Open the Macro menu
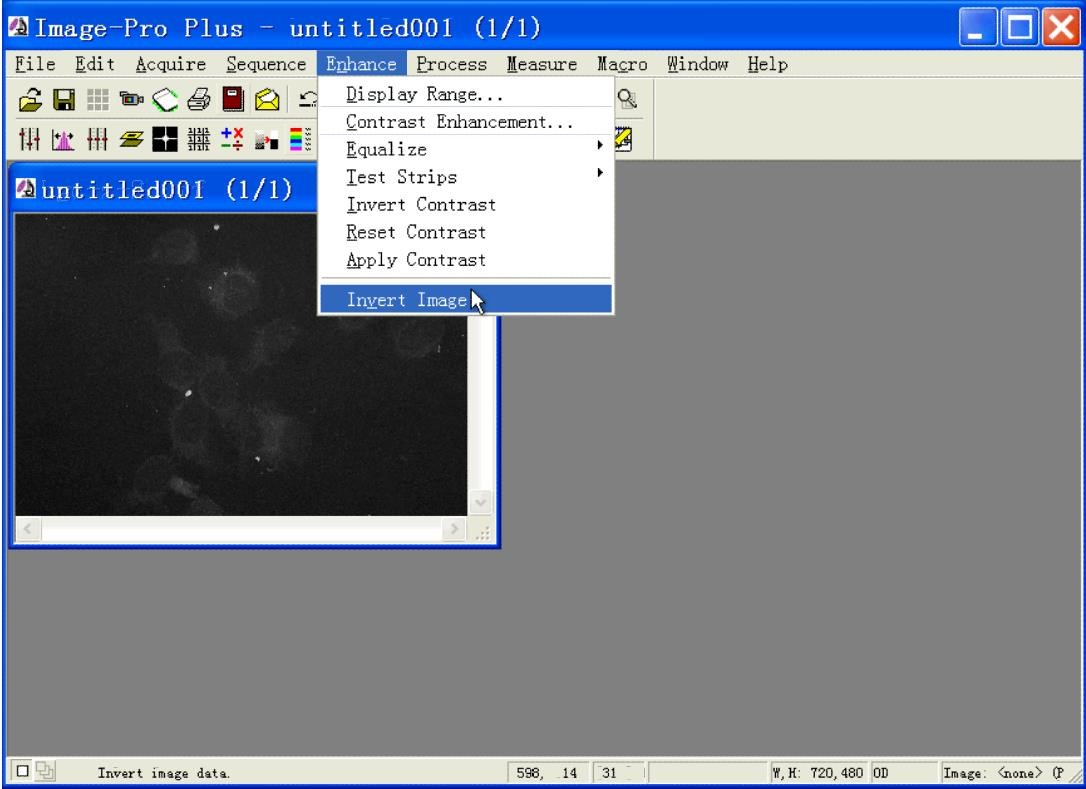This screenshot has width=1086, height=789. point(622,64)
